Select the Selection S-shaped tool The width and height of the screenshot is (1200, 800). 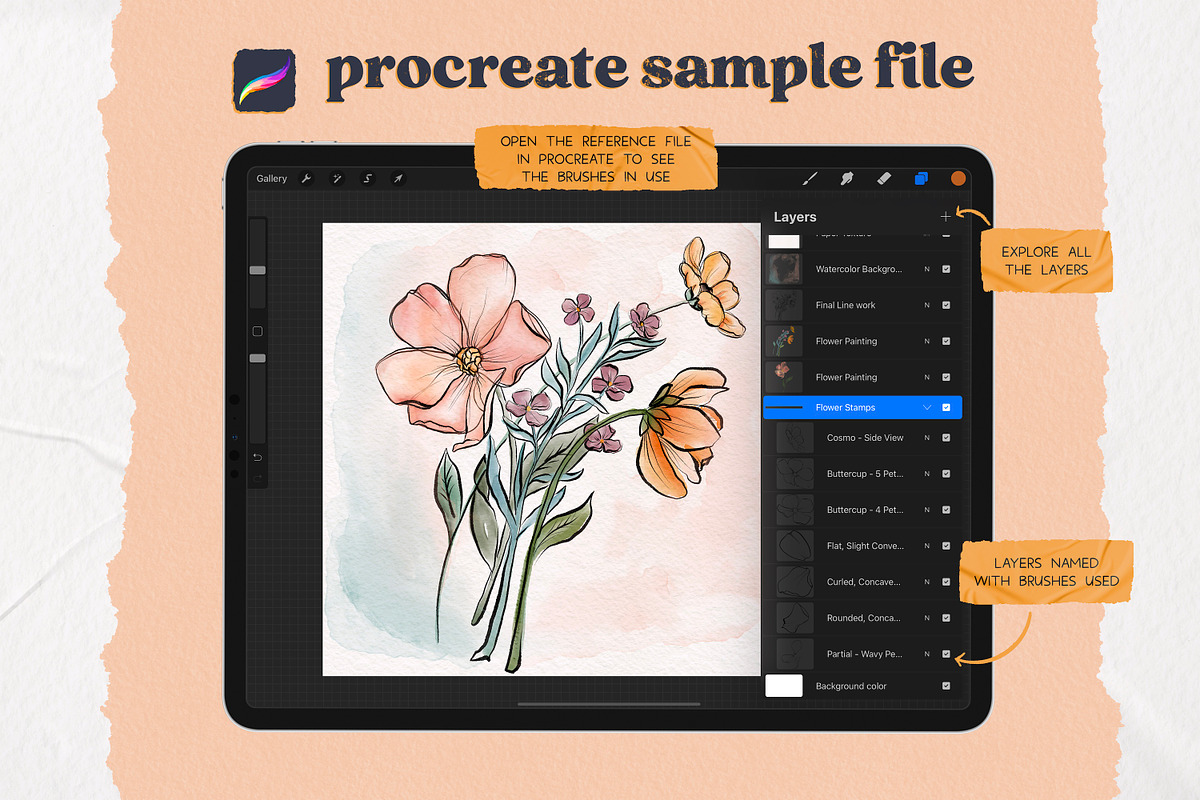(368, 179)
